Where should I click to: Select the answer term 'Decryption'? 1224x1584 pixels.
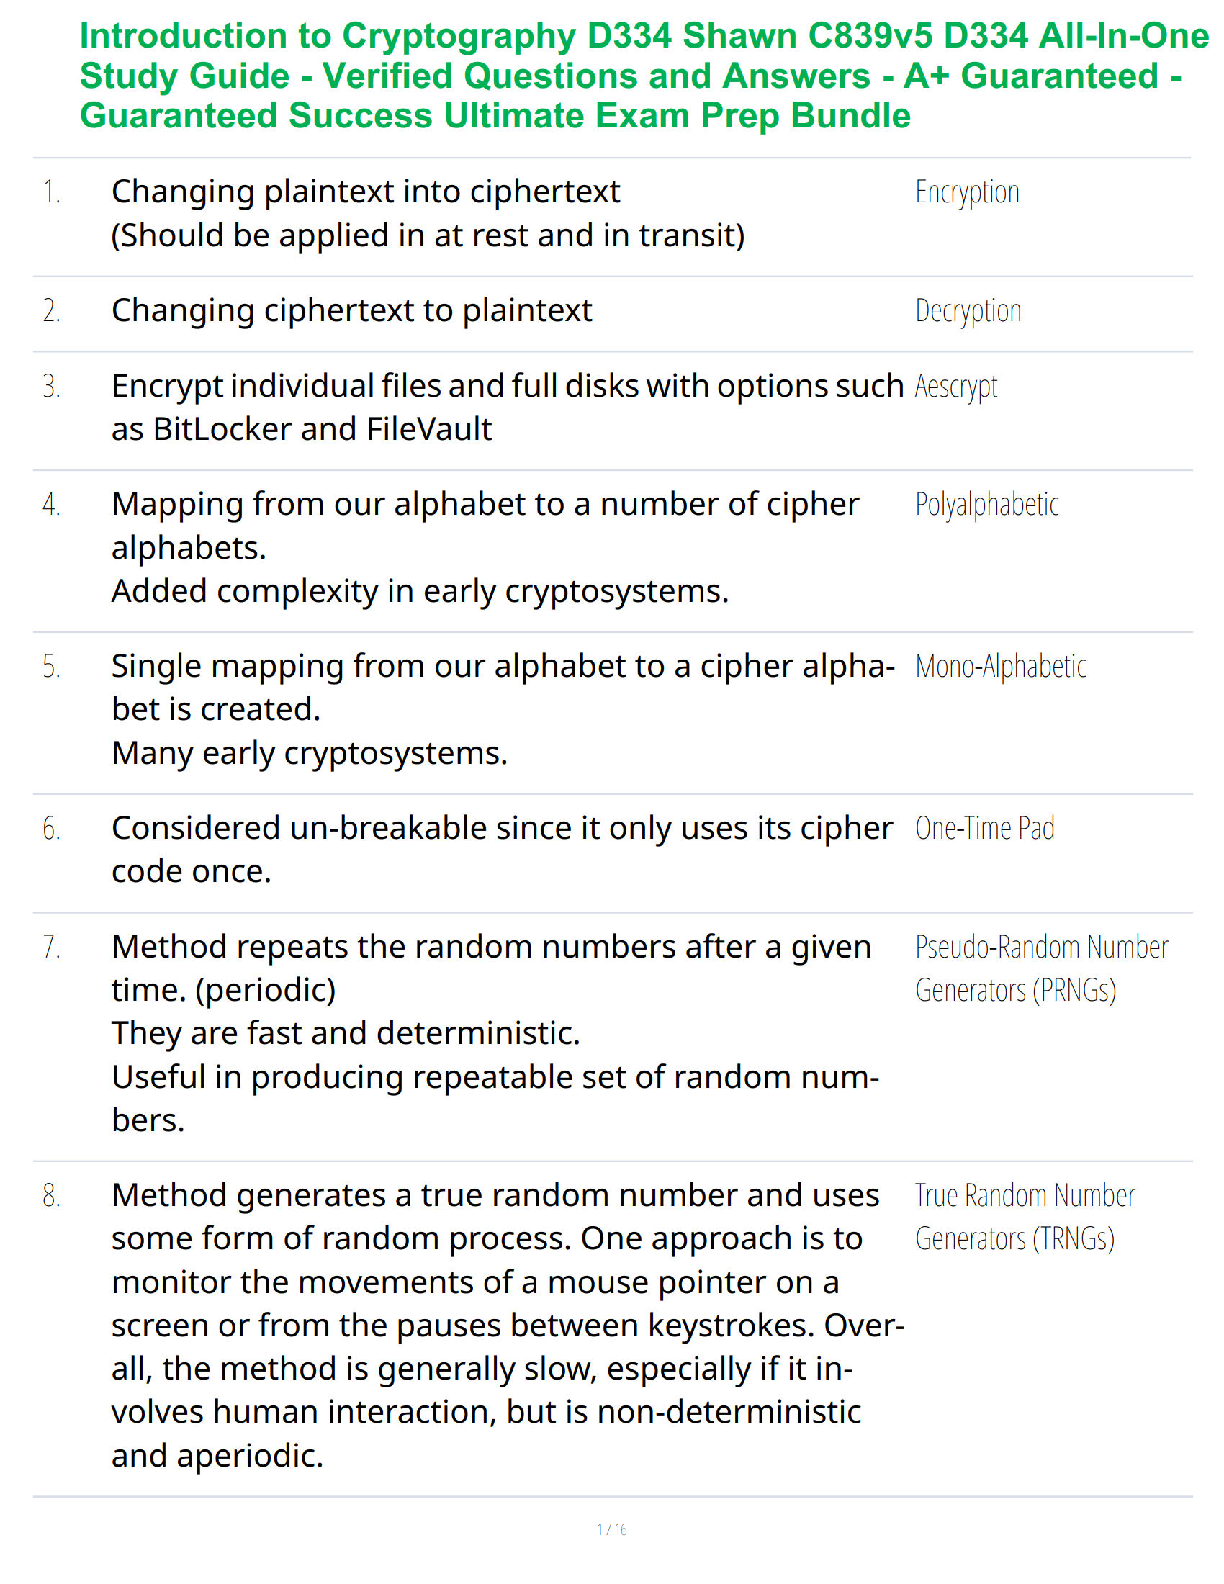(x=968, y=311)
